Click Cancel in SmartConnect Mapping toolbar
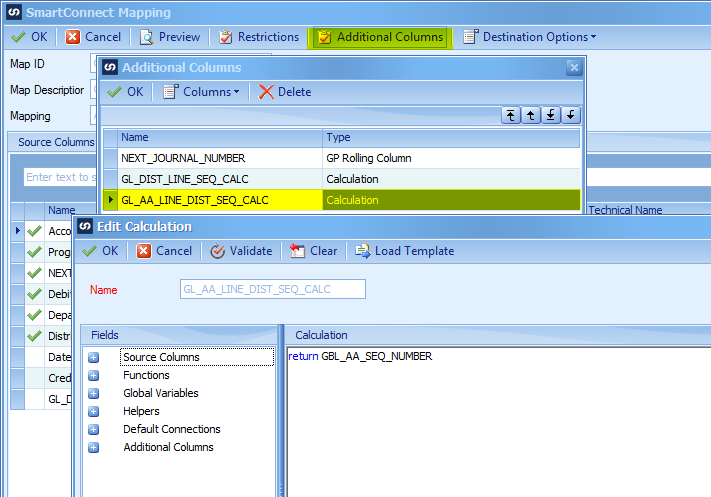Image resolution: width=711 pixels, height=497 pixels. (x=93, y=37)
